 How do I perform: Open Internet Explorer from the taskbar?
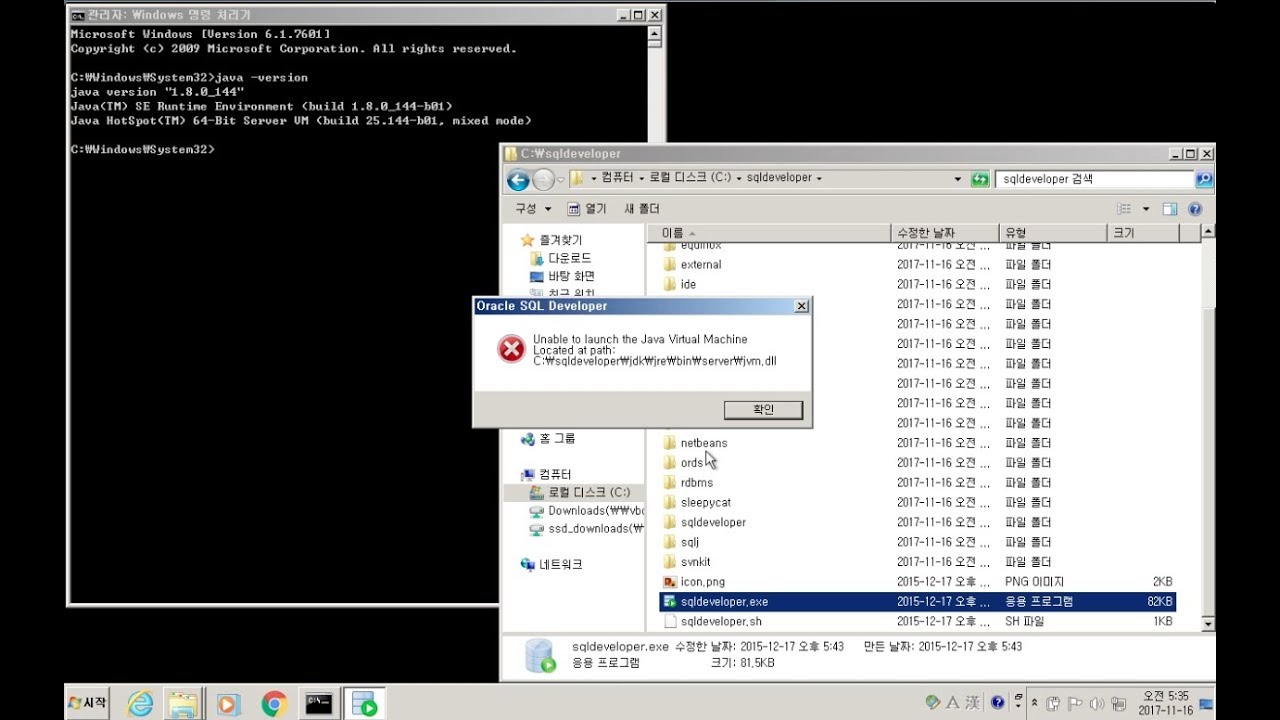[x=140, y=704]
